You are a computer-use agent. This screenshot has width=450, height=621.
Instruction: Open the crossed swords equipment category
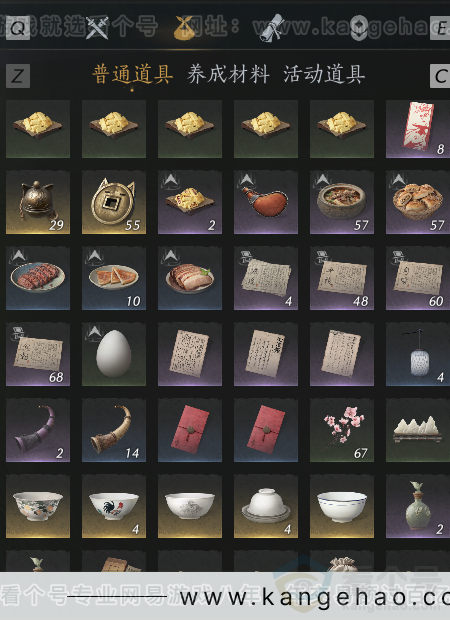click(x=97, y=29)
